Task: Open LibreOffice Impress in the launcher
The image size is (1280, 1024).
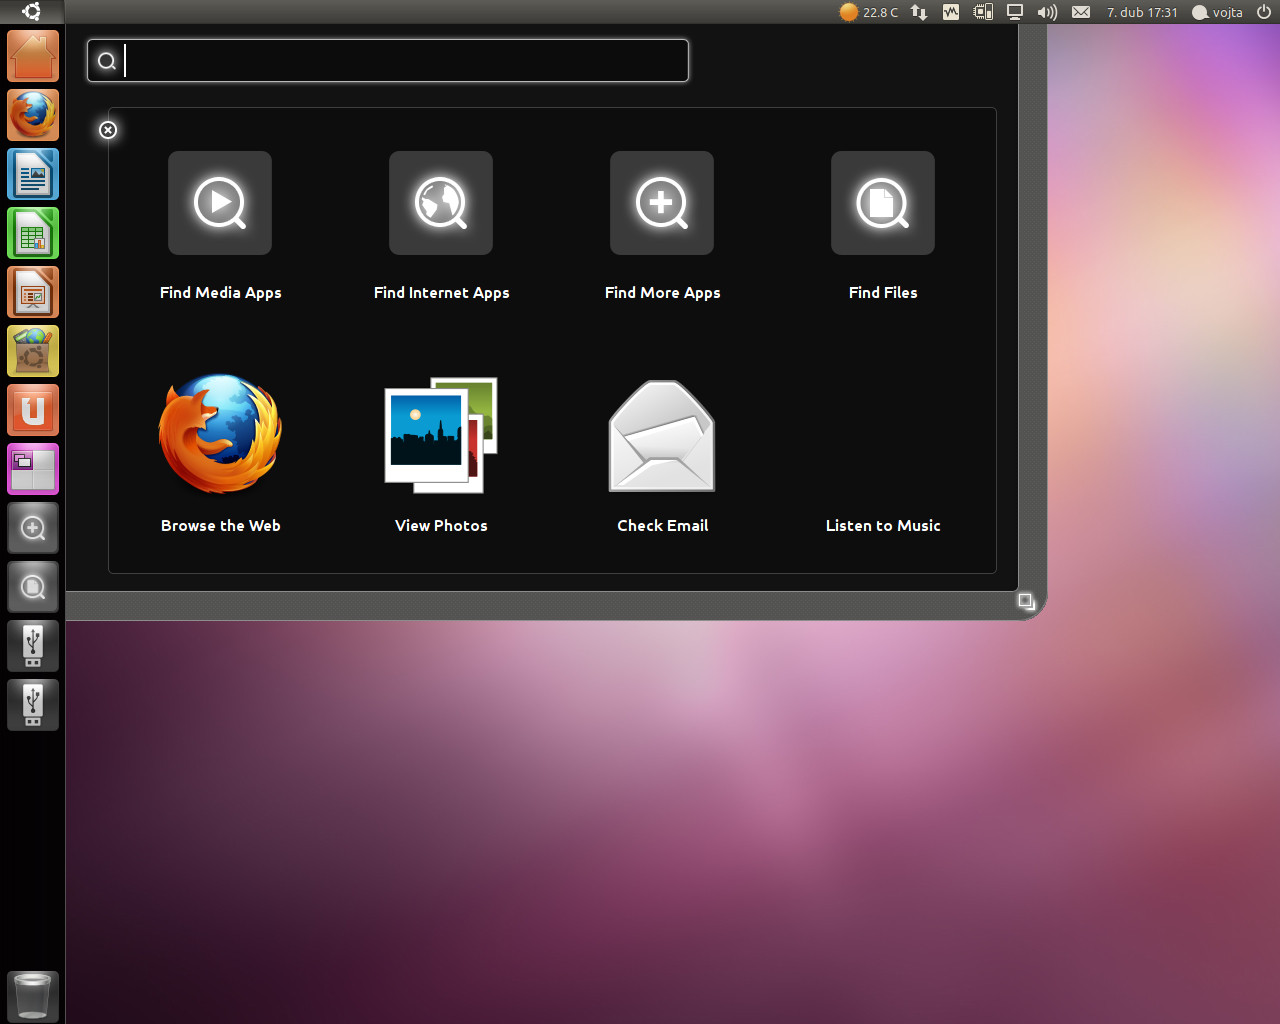Action: [33, 292]
